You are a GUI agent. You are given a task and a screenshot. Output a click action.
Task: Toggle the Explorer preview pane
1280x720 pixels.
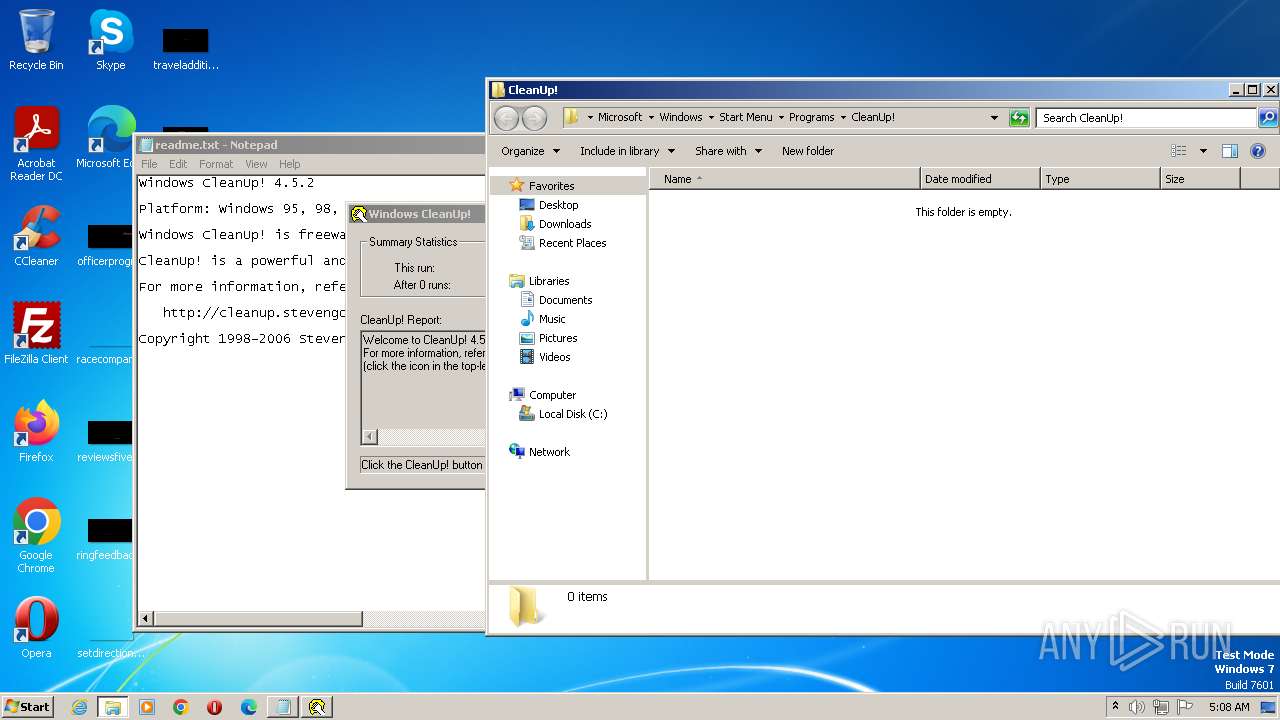[x=1230, y=151]
